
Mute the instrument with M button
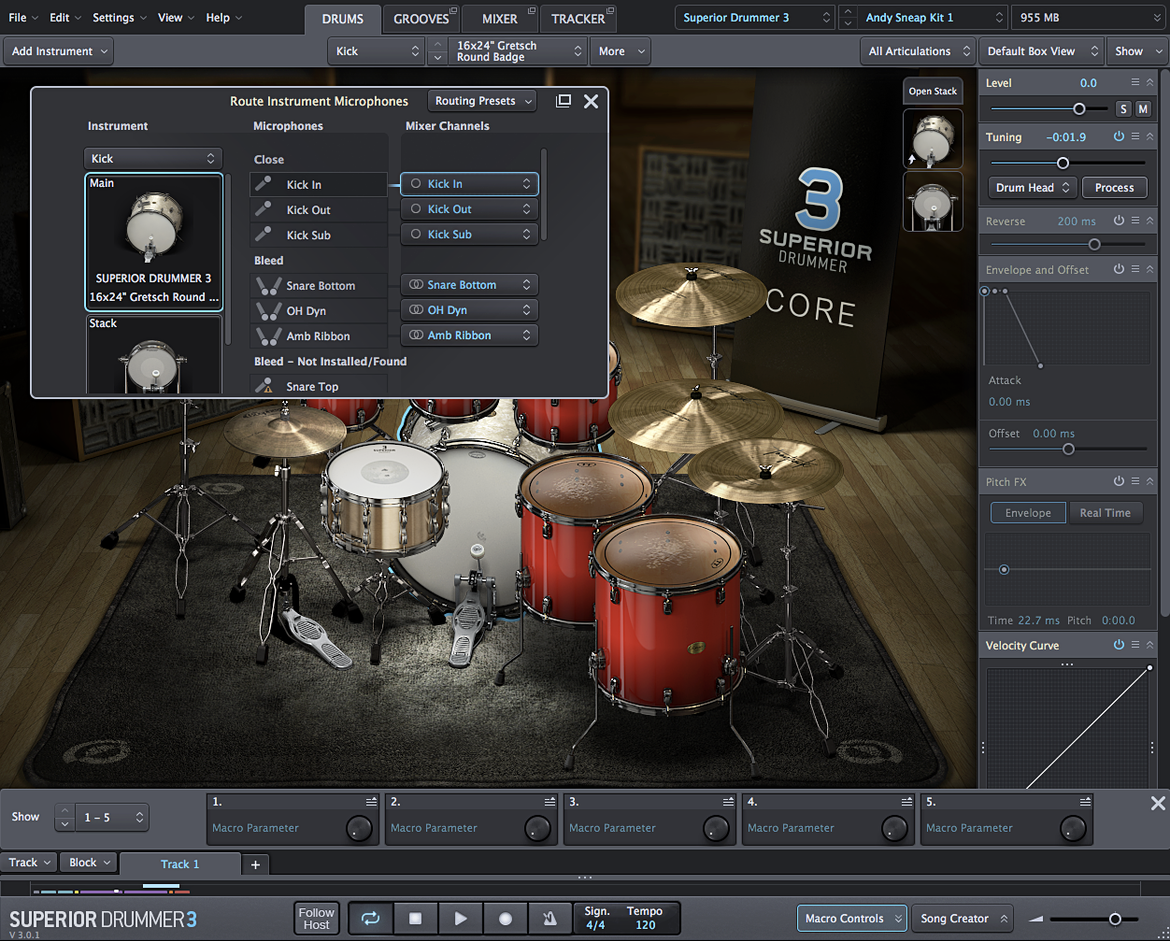(1142, 109)
